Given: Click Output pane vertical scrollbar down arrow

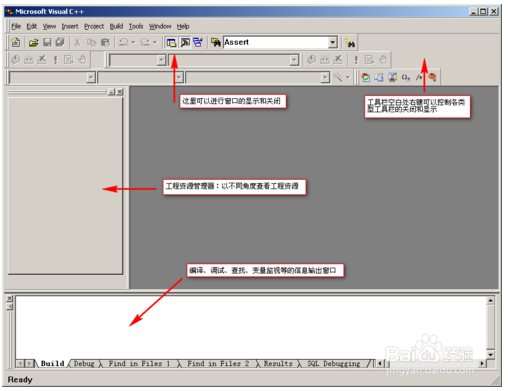Looking at the screenshot, I should 490,354.
